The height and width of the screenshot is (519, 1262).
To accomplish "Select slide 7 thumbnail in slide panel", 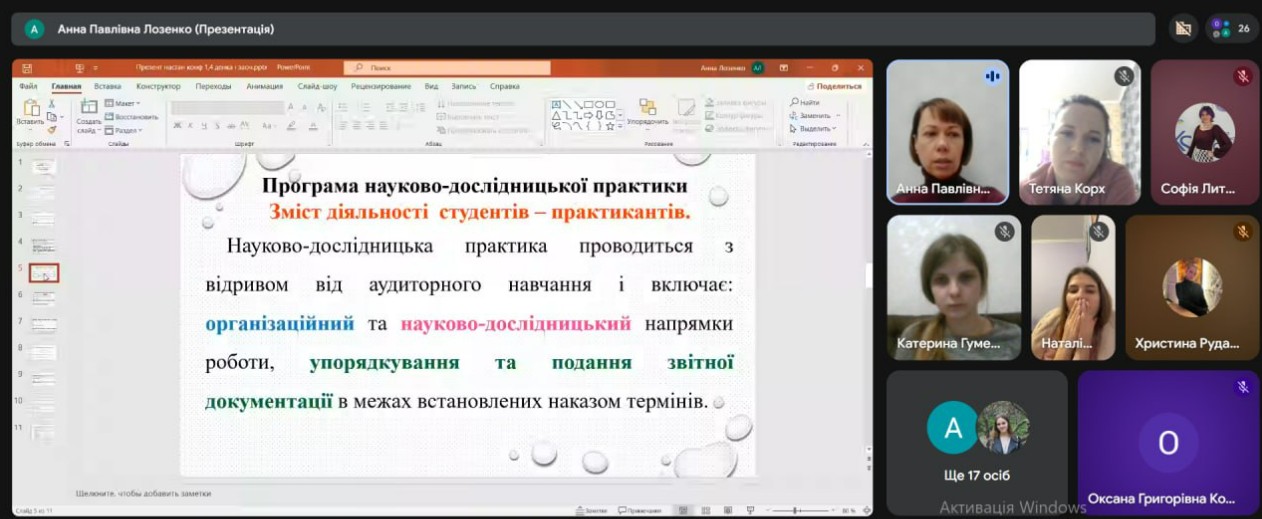I will tap(44, 325).
